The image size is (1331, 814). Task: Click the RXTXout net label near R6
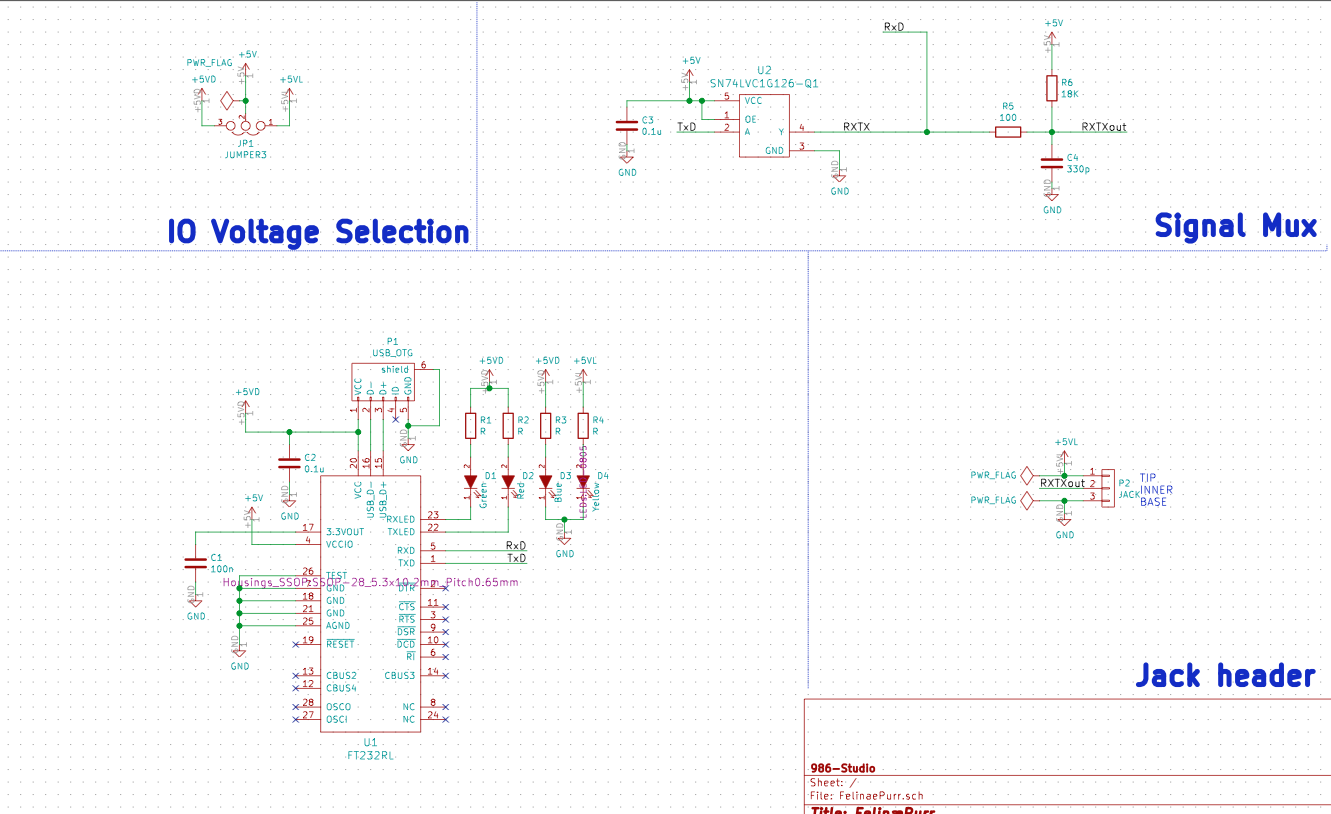[x=1103, y=127]
